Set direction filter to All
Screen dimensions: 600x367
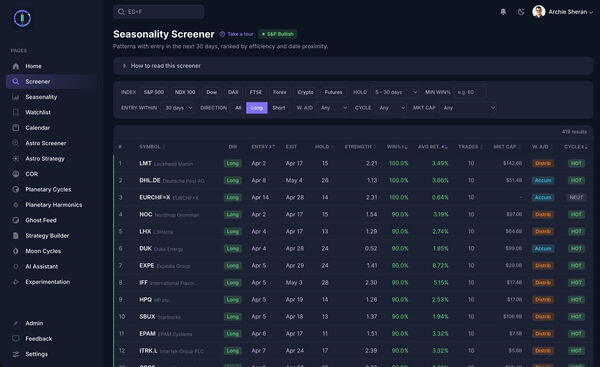coord(238,108)
